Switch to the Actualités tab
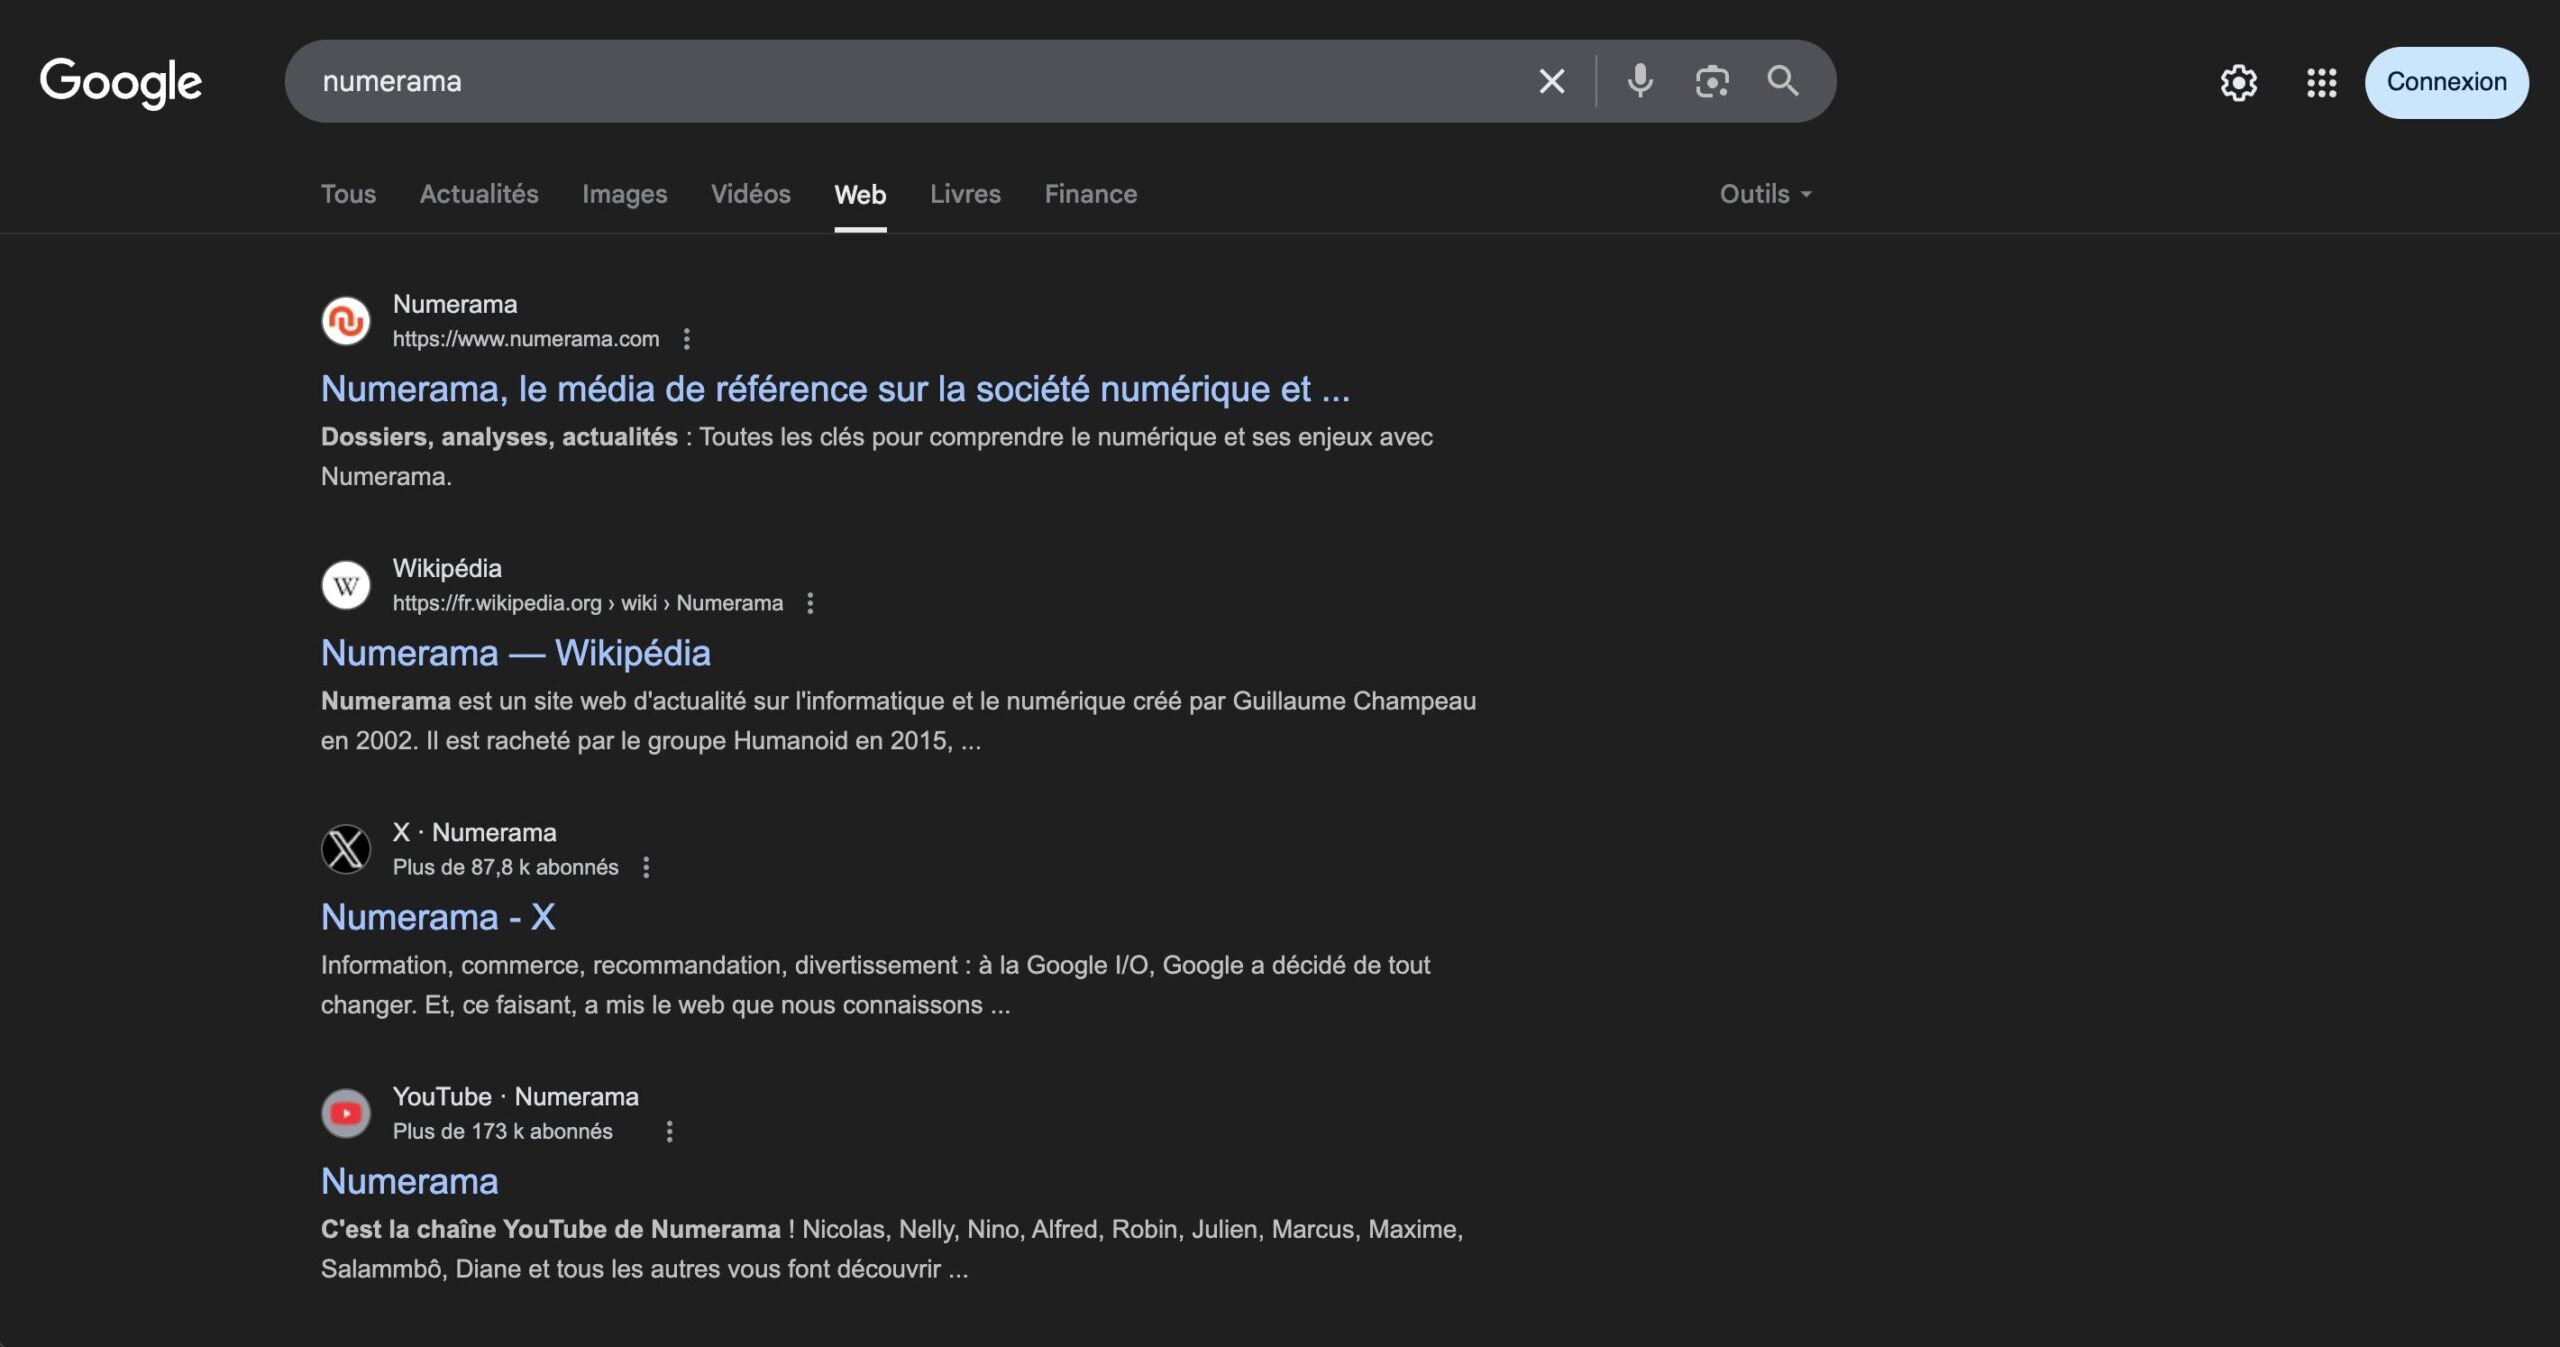The image size is (2560, 1347). click(479, 194)
